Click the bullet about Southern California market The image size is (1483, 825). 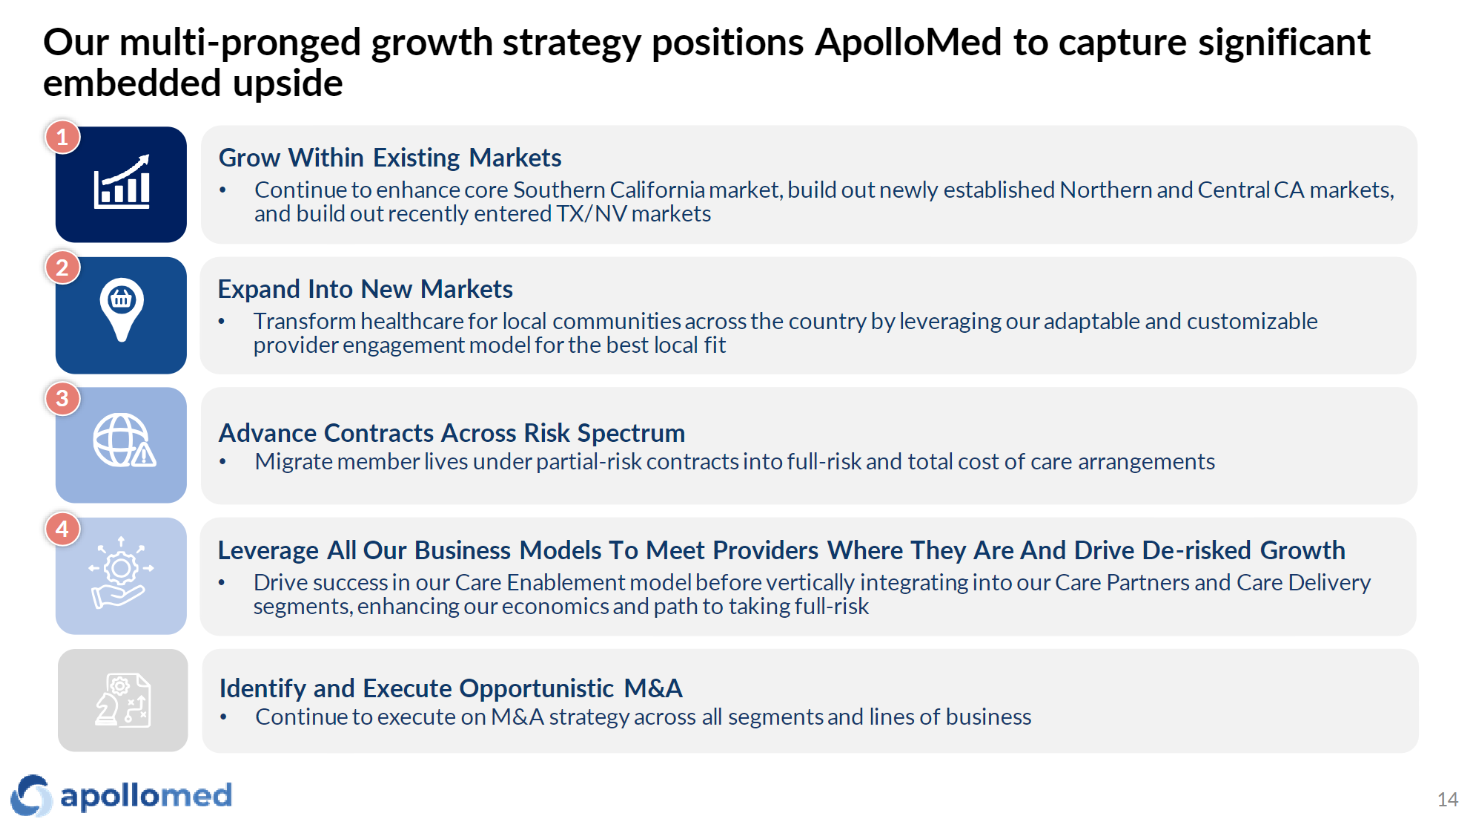coord(824,201)
